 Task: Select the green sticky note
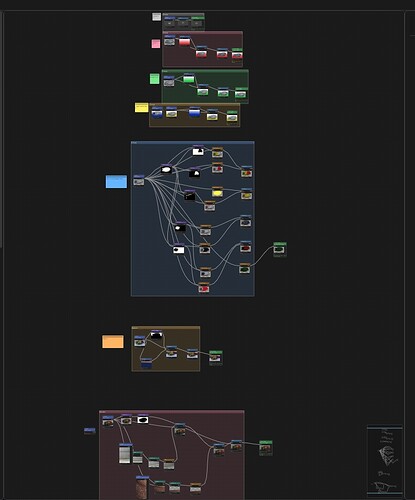(154, 79)
